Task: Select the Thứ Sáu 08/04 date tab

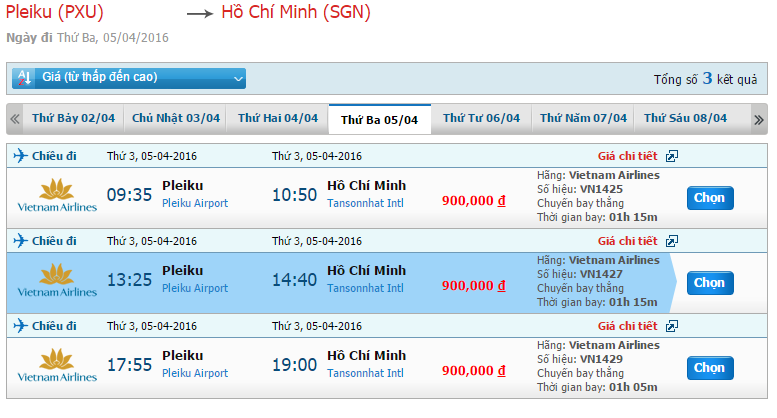Action: [685, 118]
